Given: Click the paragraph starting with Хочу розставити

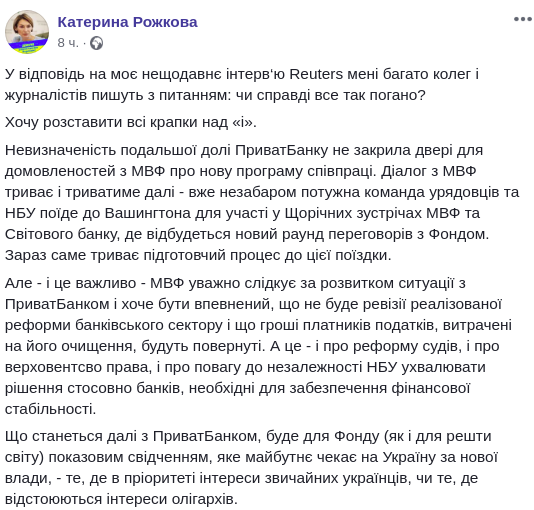Looking at the screenshot, I should 130,122.
